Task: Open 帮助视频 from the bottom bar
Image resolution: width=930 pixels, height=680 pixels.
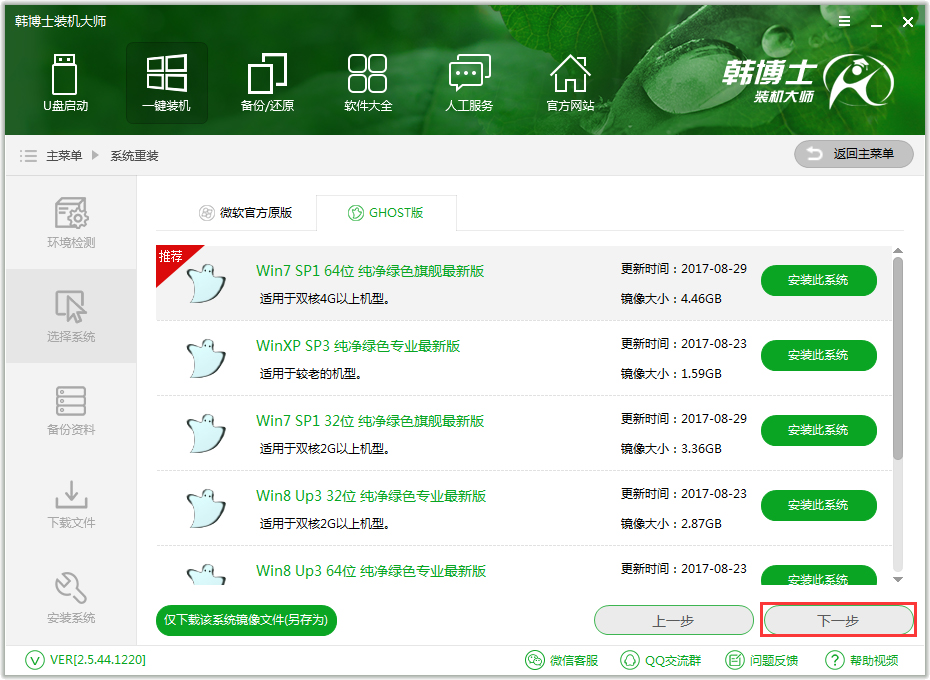Action: [862, 660]
